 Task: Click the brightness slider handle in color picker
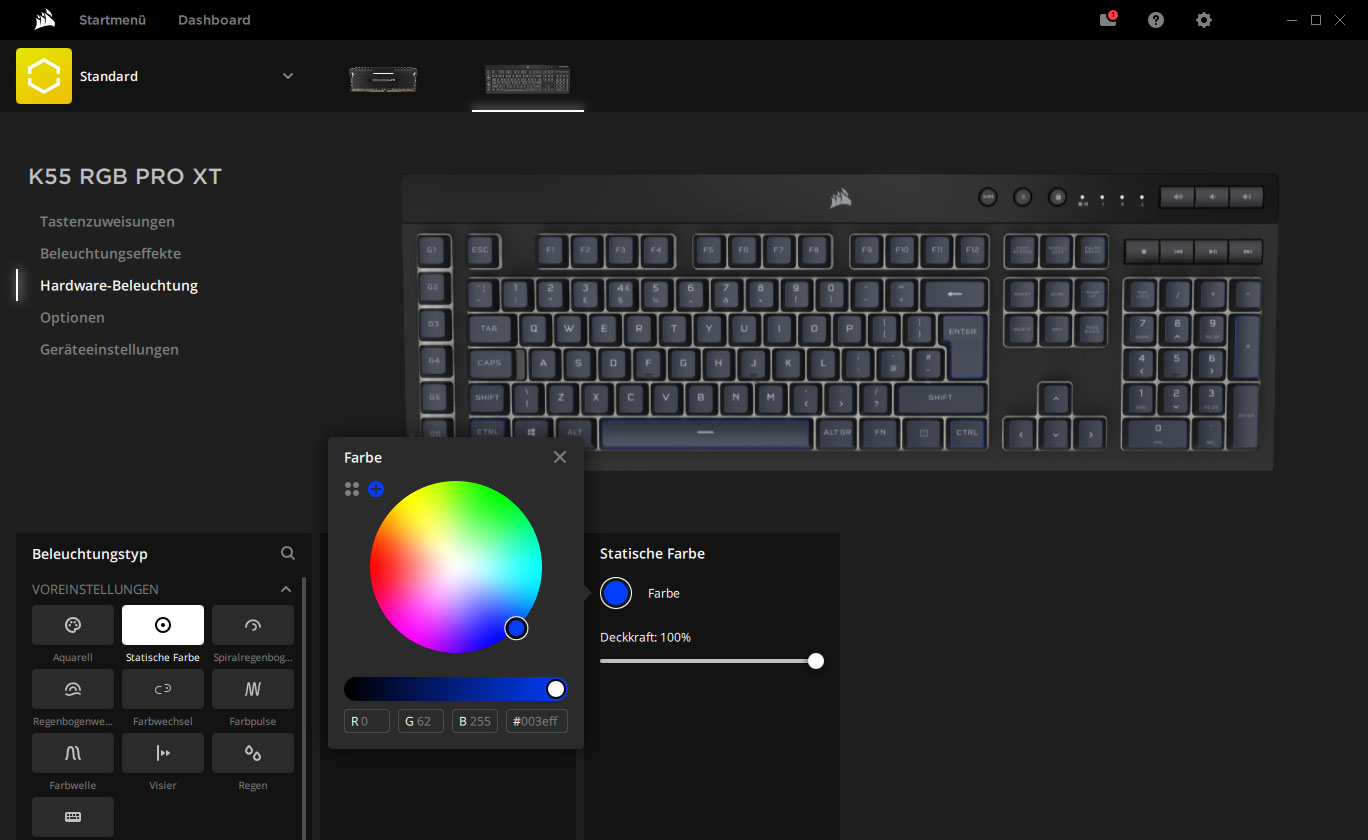click(x=556, y=689)
